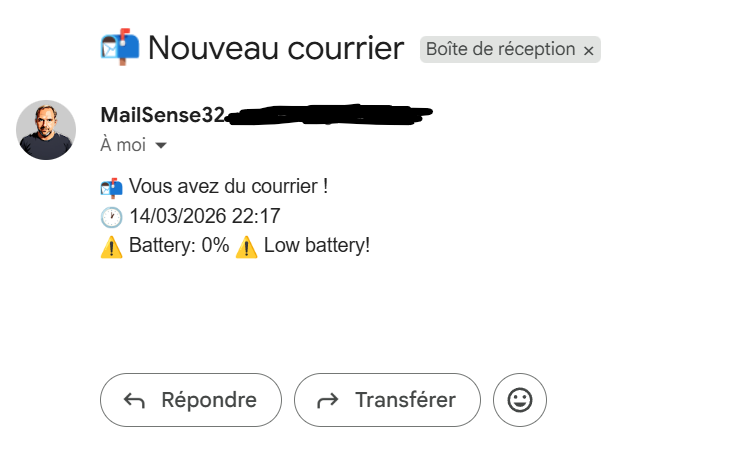Image resolution: width=754 pixels, height=456 pixels.
Task: Expand recipient details next to "À moi"
Action: 160,146
